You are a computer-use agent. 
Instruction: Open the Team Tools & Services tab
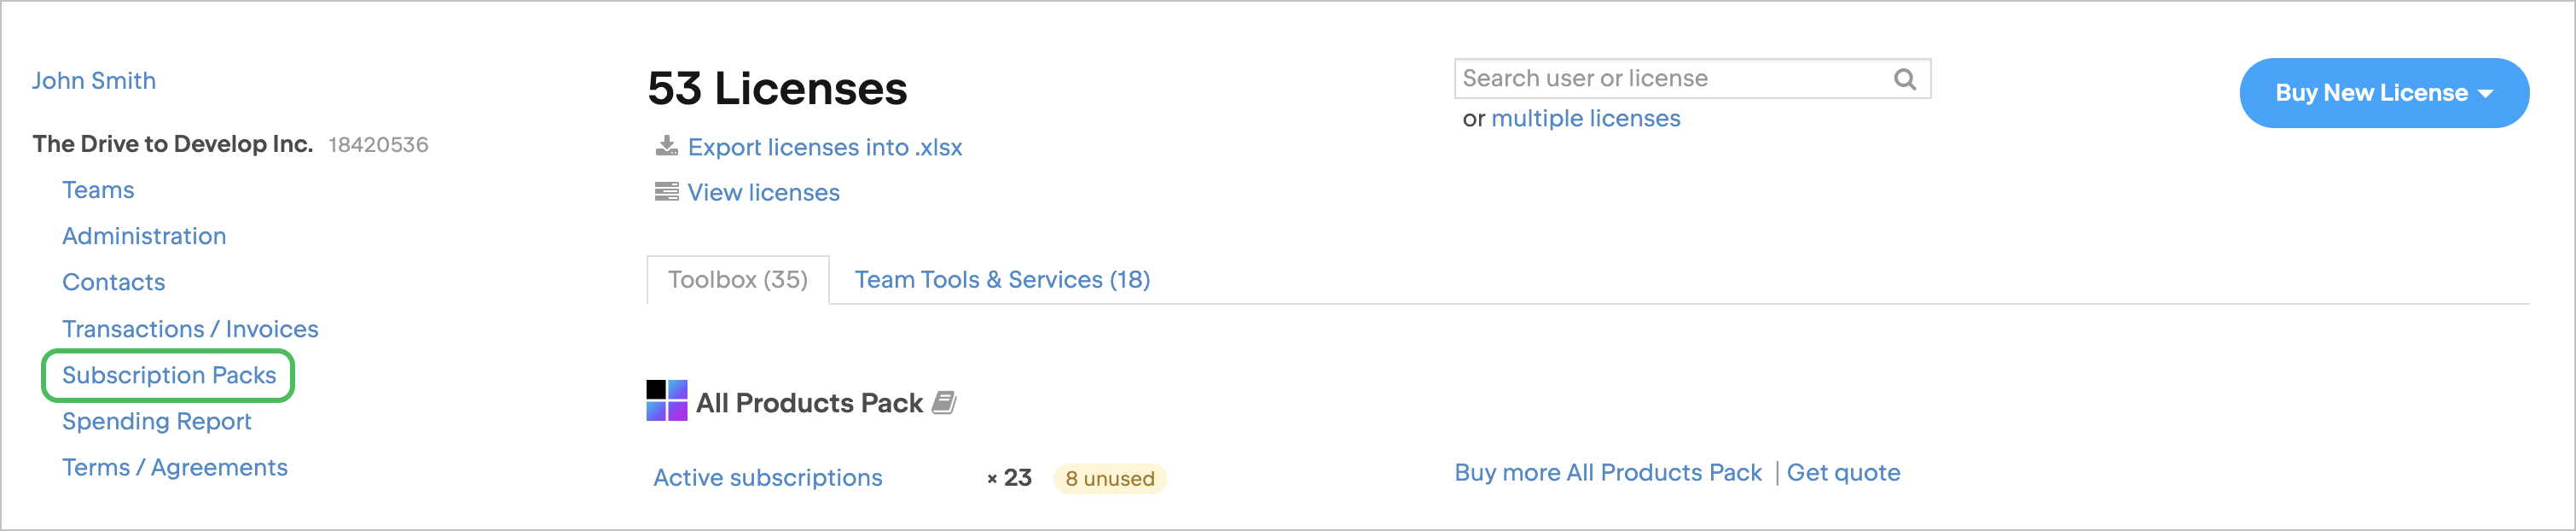click(1002, 279)
